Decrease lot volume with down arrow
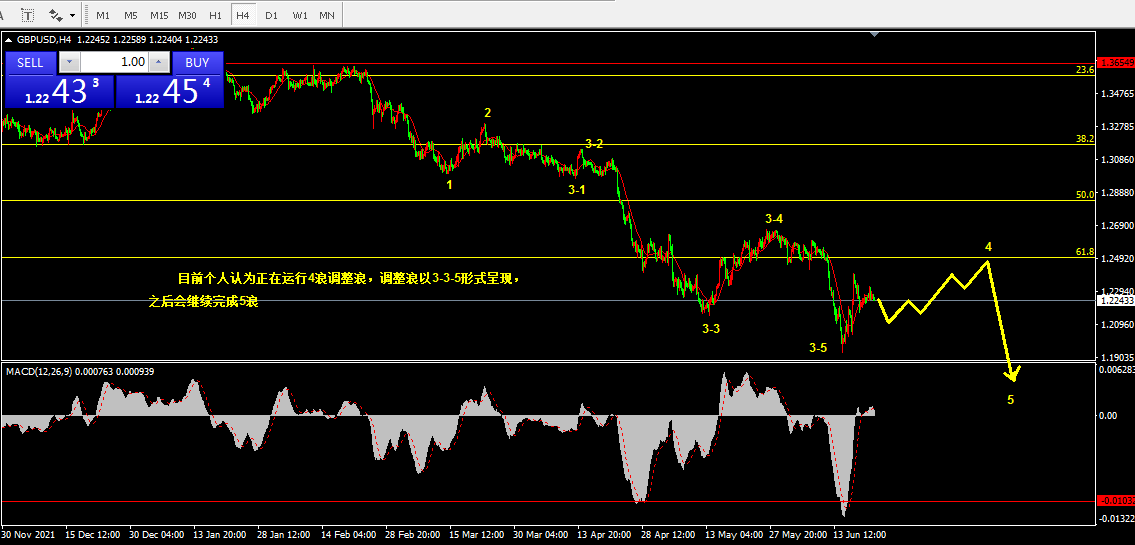The width and height of the screenshot is (1135, 545). point(69,62)
